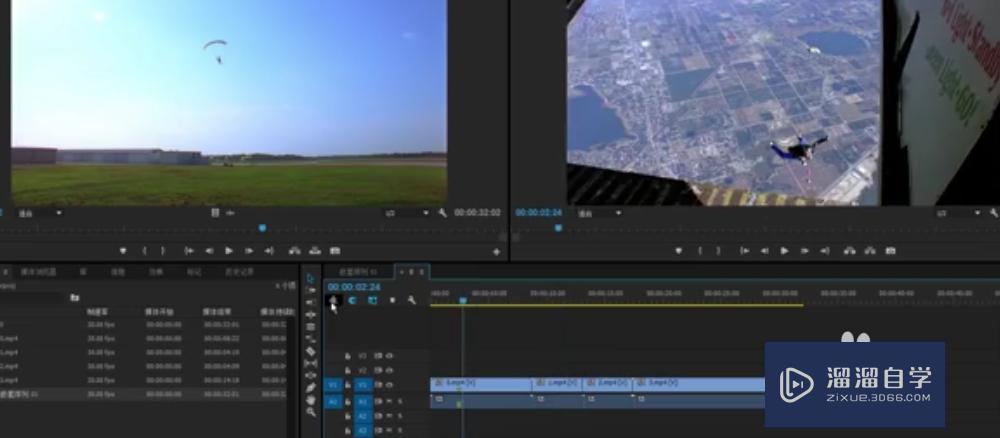Click Overwrite button in Source monitor

click(314, 251)
